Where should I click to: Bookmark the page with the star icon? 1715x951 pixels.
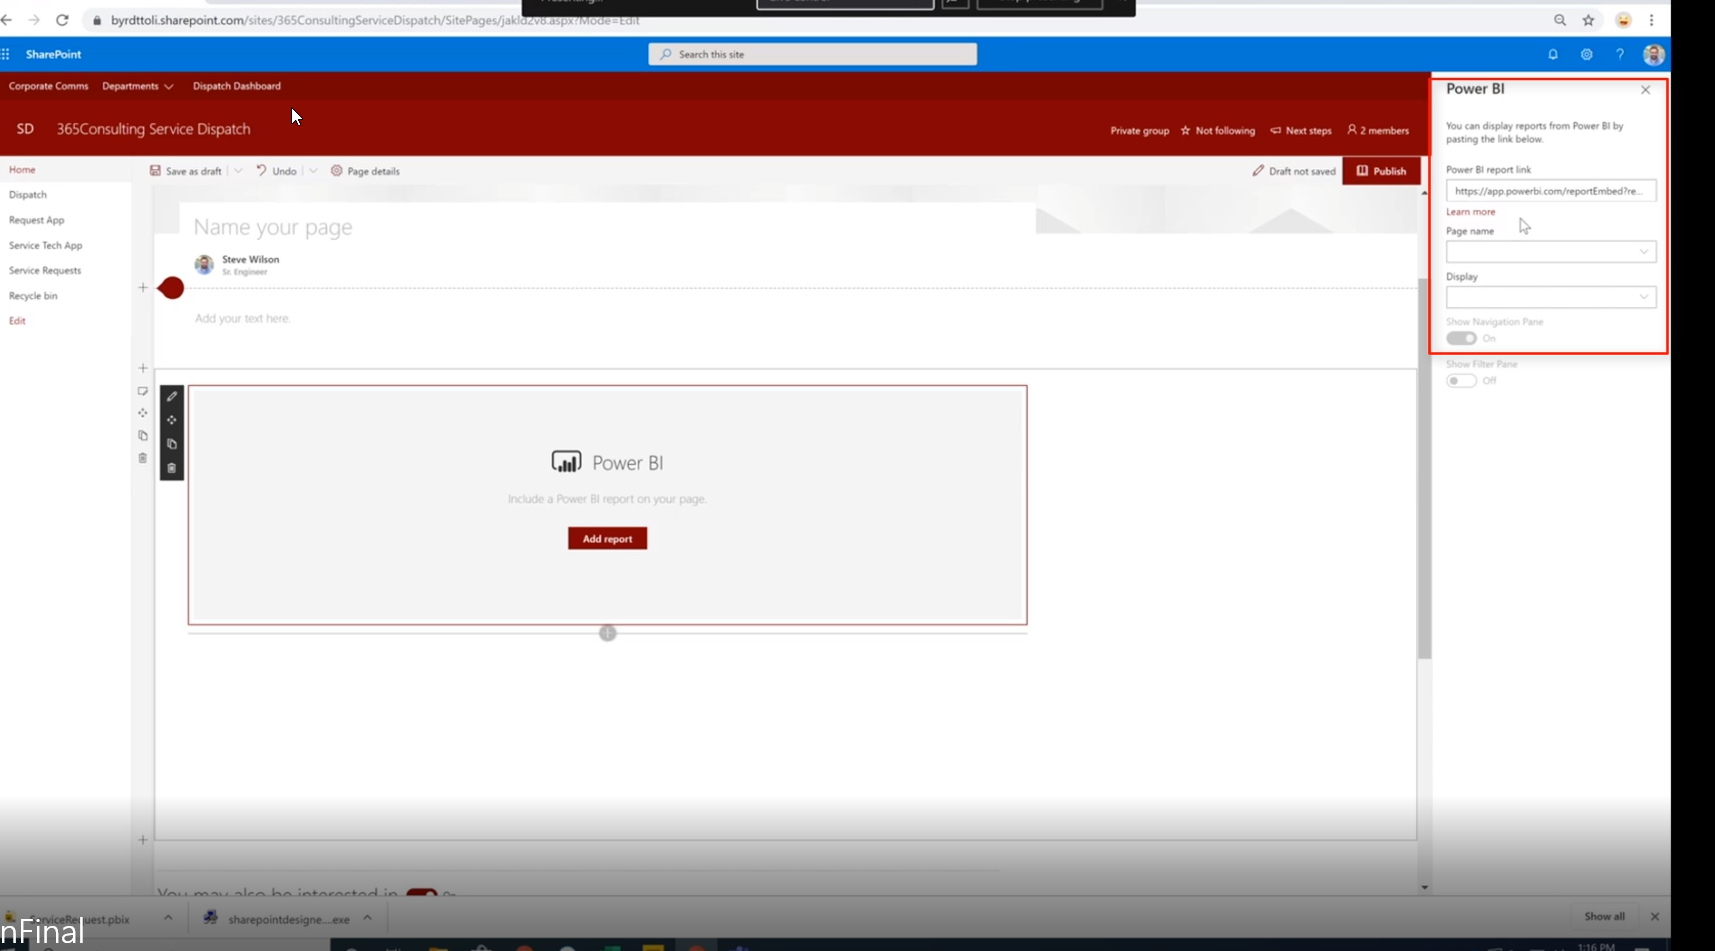click(1588, 20)
